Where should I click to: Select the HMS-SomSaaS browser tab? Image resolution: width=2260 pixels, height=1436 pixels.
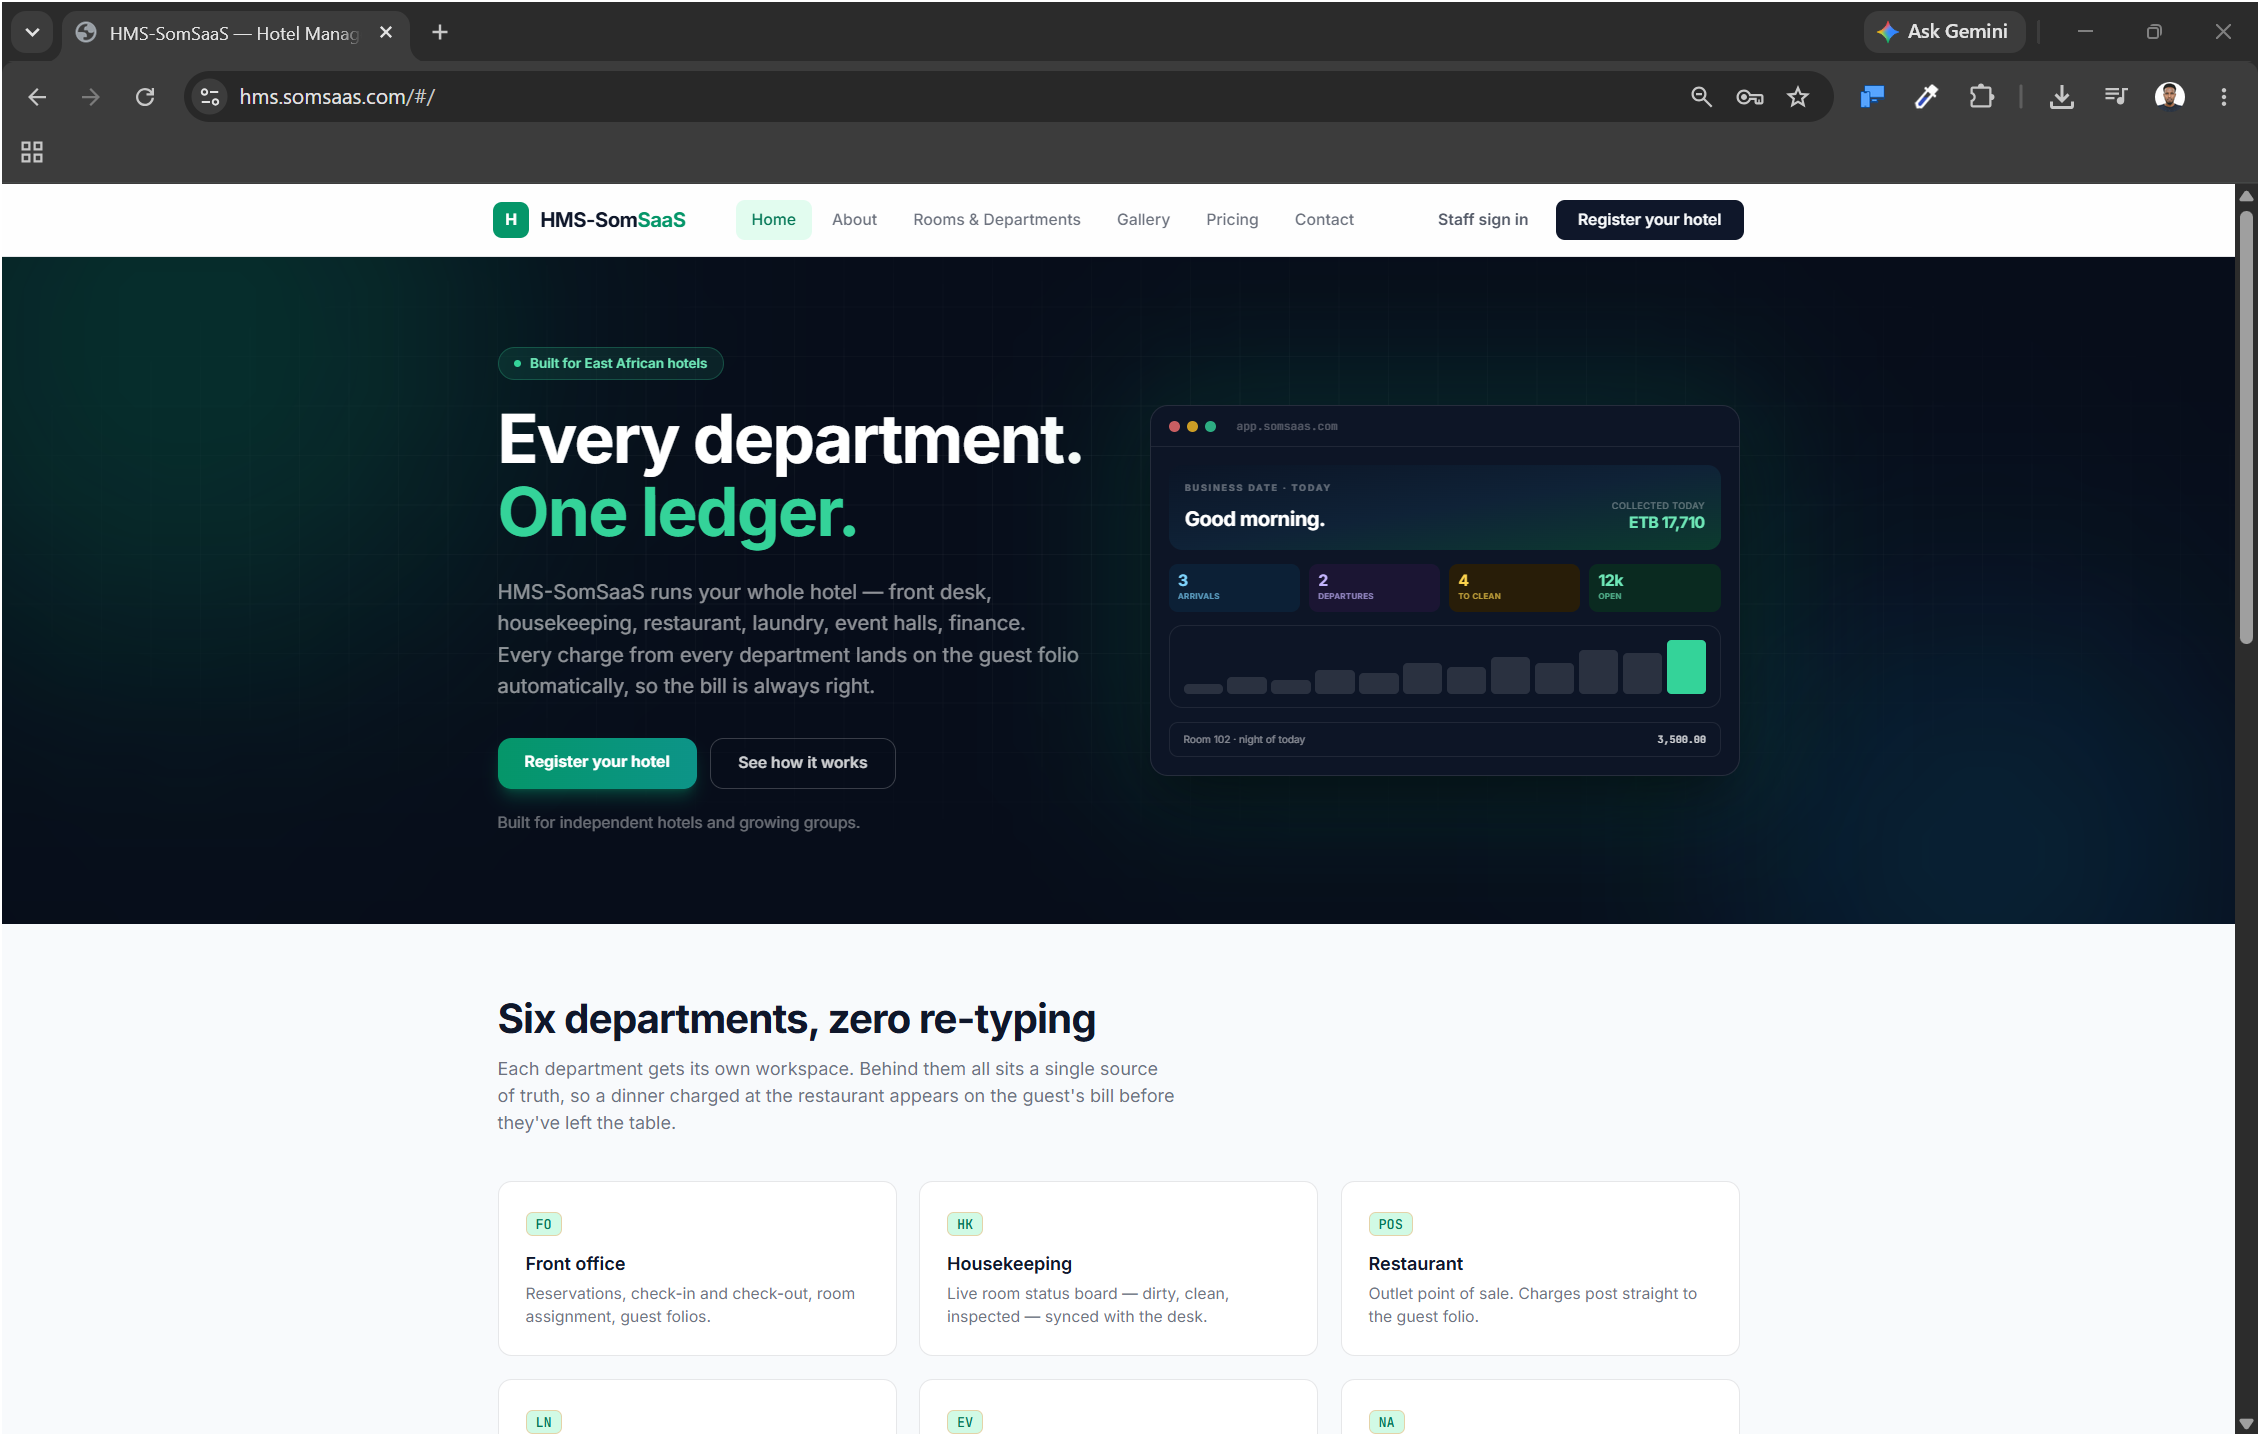pos(236,33)
